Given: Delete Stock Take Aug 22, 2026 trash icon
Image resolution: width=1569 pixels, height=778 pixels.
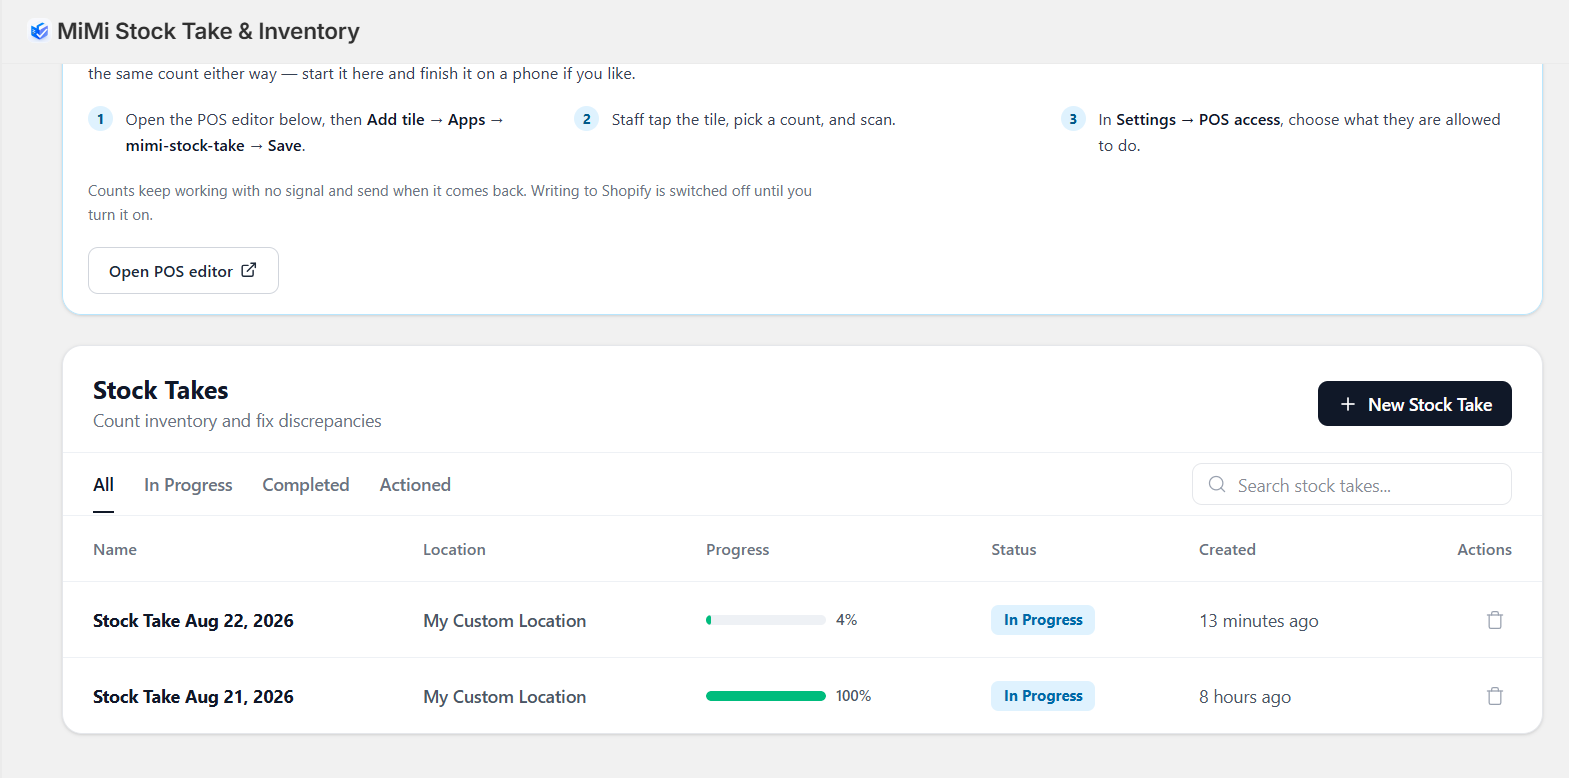Looking at the screenshot, I should [1494, 620].
